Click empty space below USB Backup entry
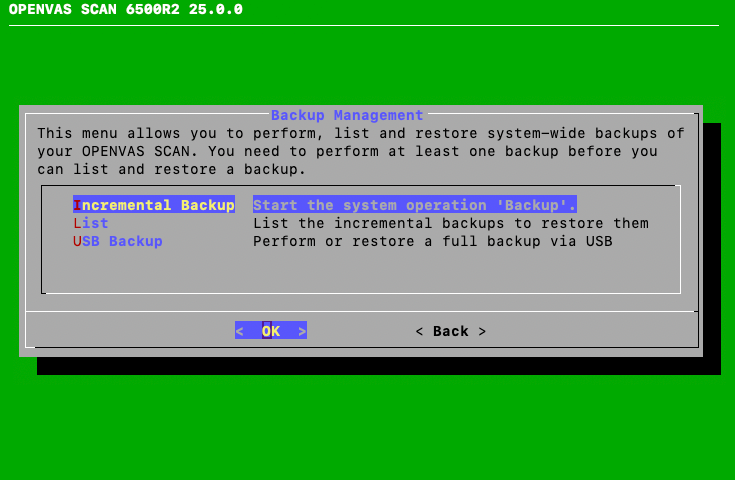 coord(360,270)
